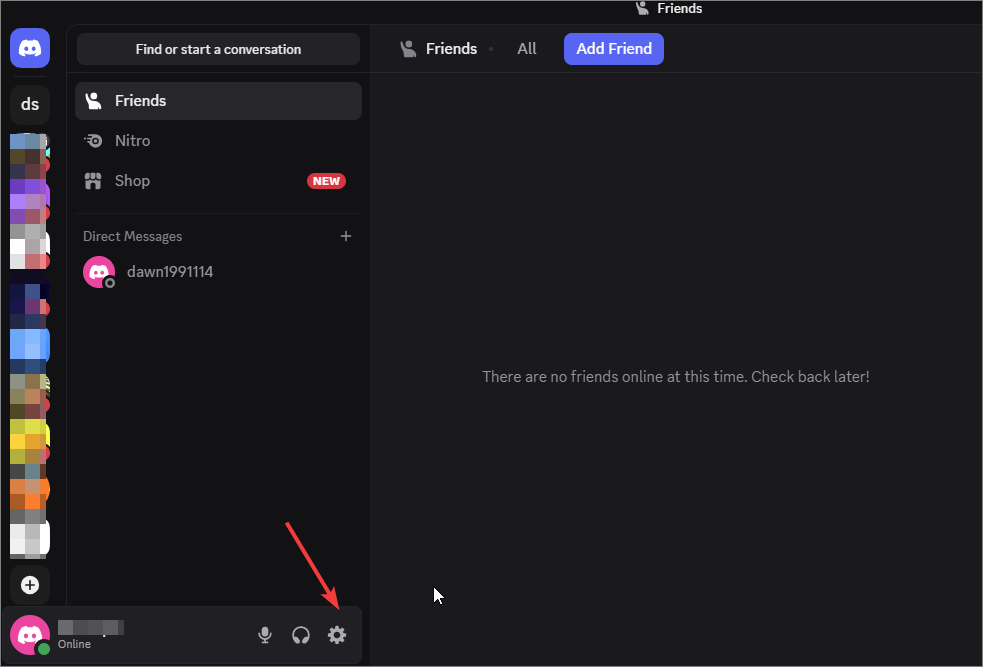Click dawn1991114's avatar

click(98, 271)
